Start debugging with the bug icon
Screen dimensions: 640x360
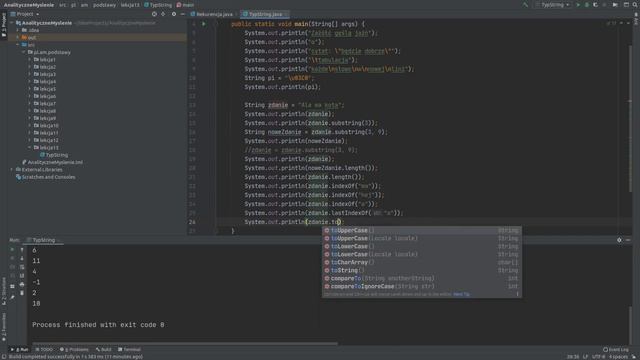(587, 5)
